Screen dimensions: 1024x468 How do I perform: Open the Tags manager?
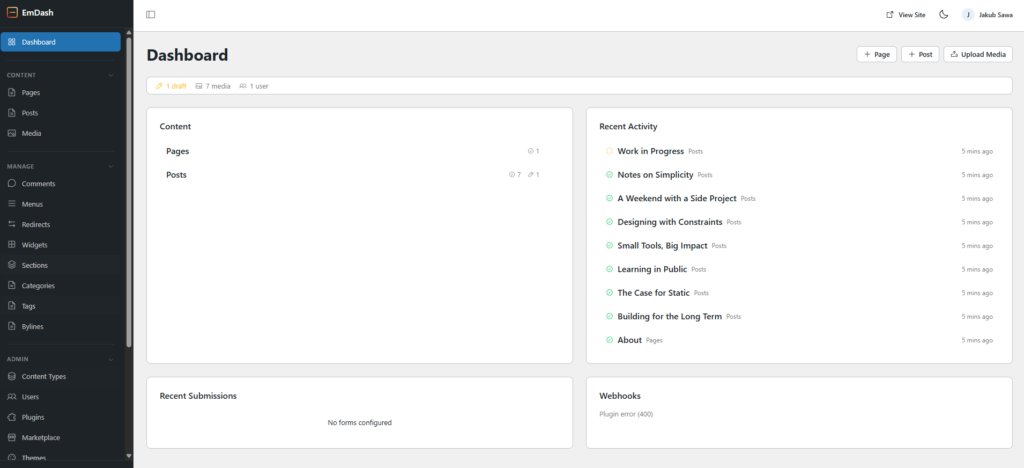coord(30,306)
